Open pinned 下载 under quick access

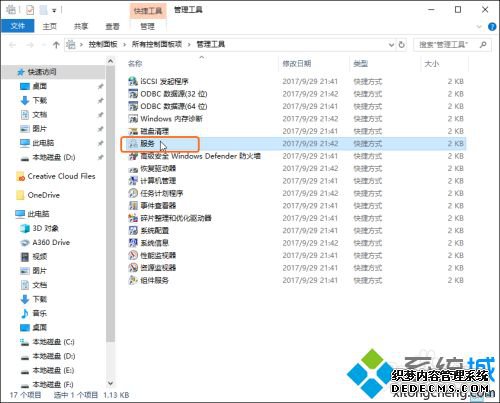pyautogui.click(x=40, y=100)
